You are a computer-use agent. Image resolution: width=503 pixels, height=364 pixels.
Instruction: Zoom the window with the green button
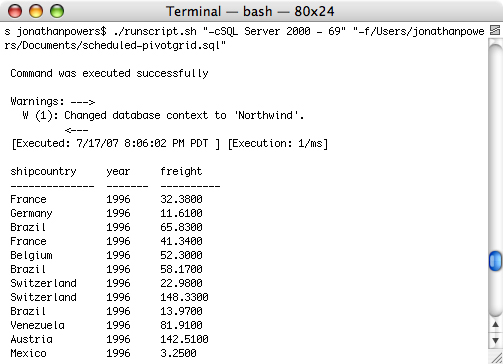[57, 11]
